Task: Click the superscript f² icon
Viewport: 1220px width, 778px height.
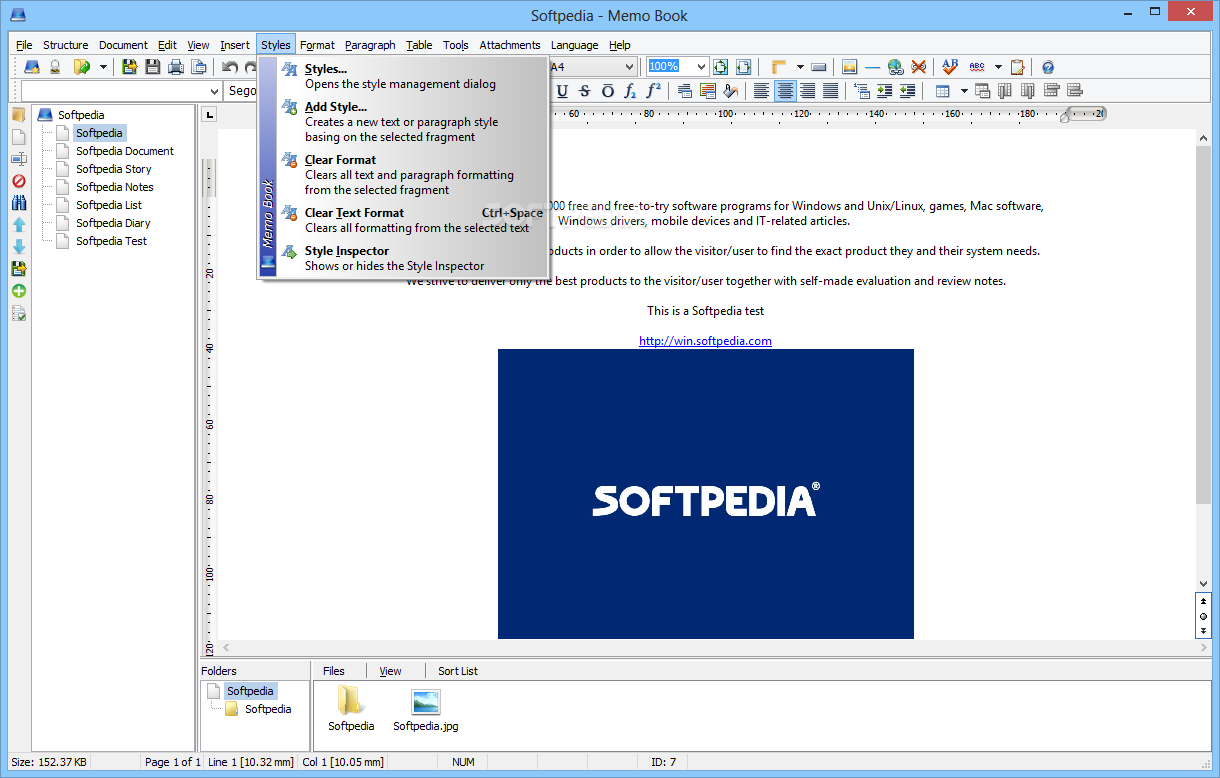Action: 653,91
